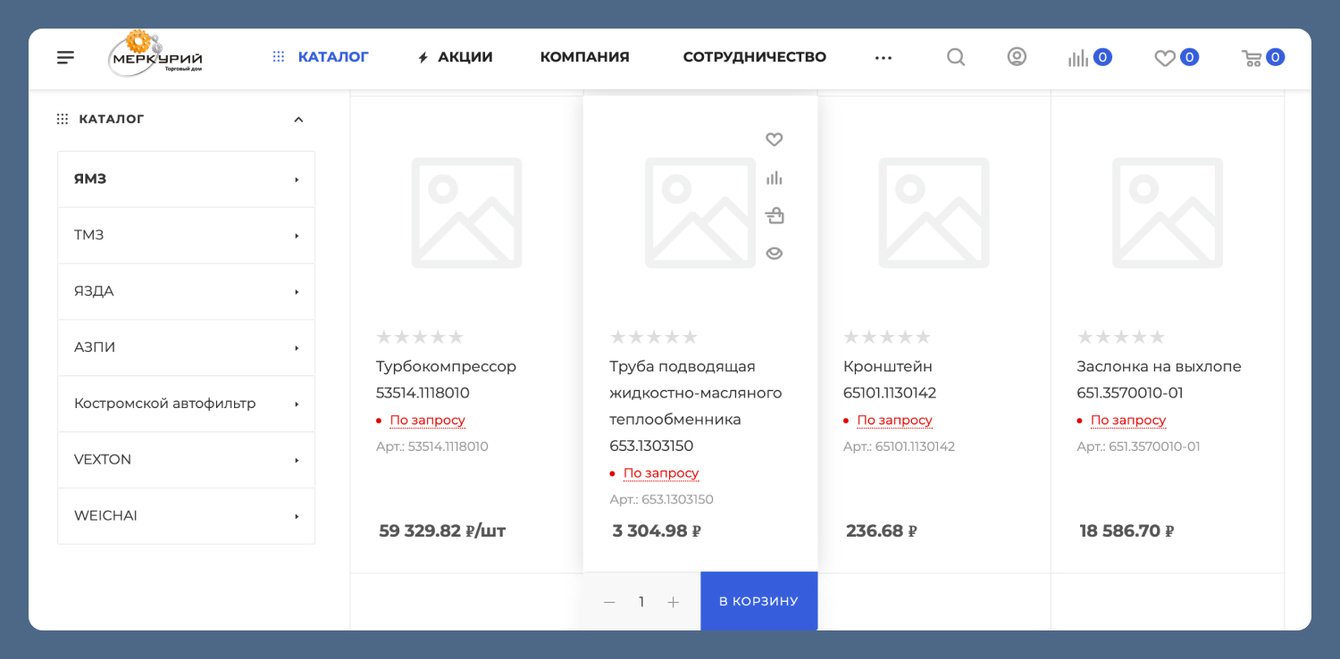Open the hamburger menu icon
Screen dimensions: 1340x659
[66, 58]
